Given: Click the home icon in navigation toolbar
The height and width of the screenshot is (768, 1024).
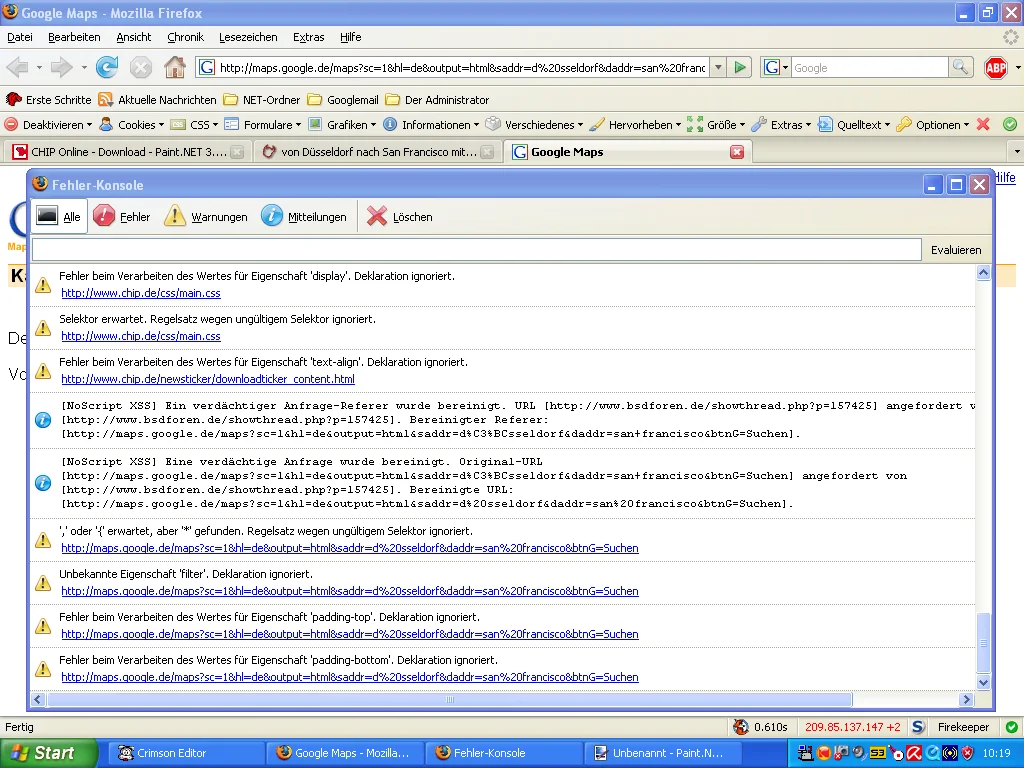Looking at the screenshot, I should click(x=174, y=67).
